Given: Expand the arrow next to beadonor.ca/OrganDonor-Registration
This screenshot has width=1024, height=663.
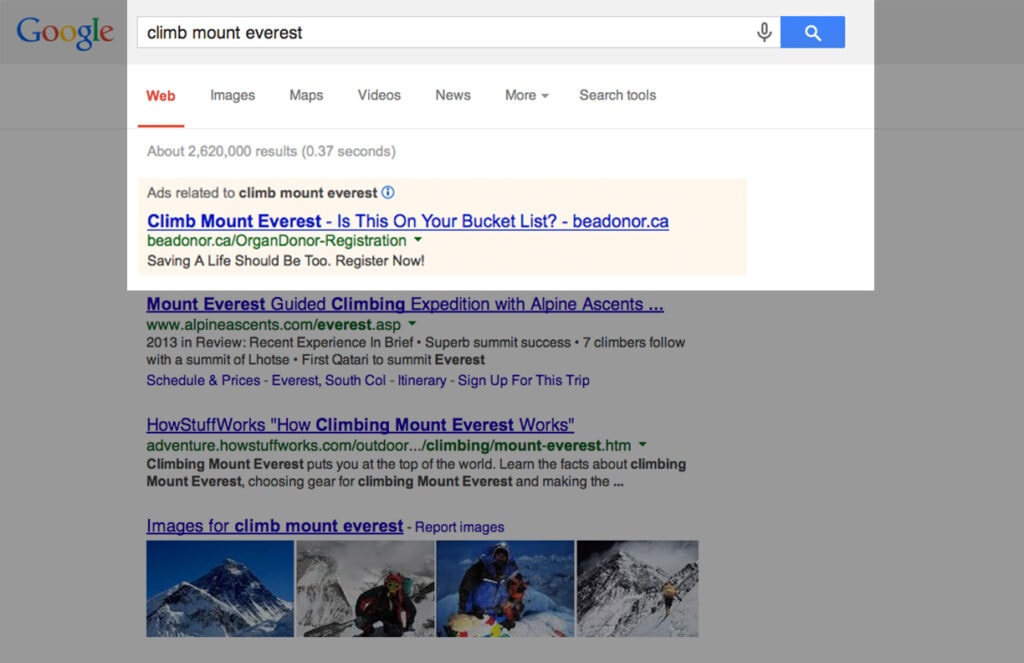Looking at the screenshot, I should point(418,240).
